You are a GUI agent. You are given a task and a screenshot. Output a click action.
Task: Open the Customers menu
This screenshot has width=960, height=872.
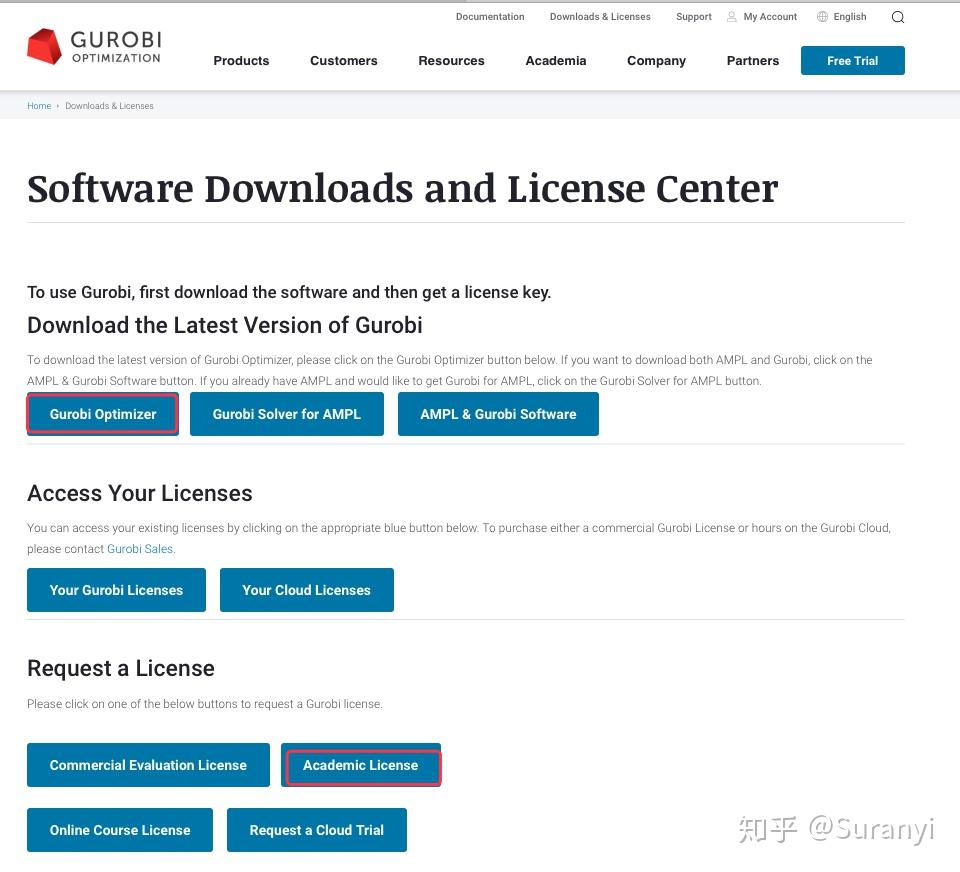pos(343,61)
